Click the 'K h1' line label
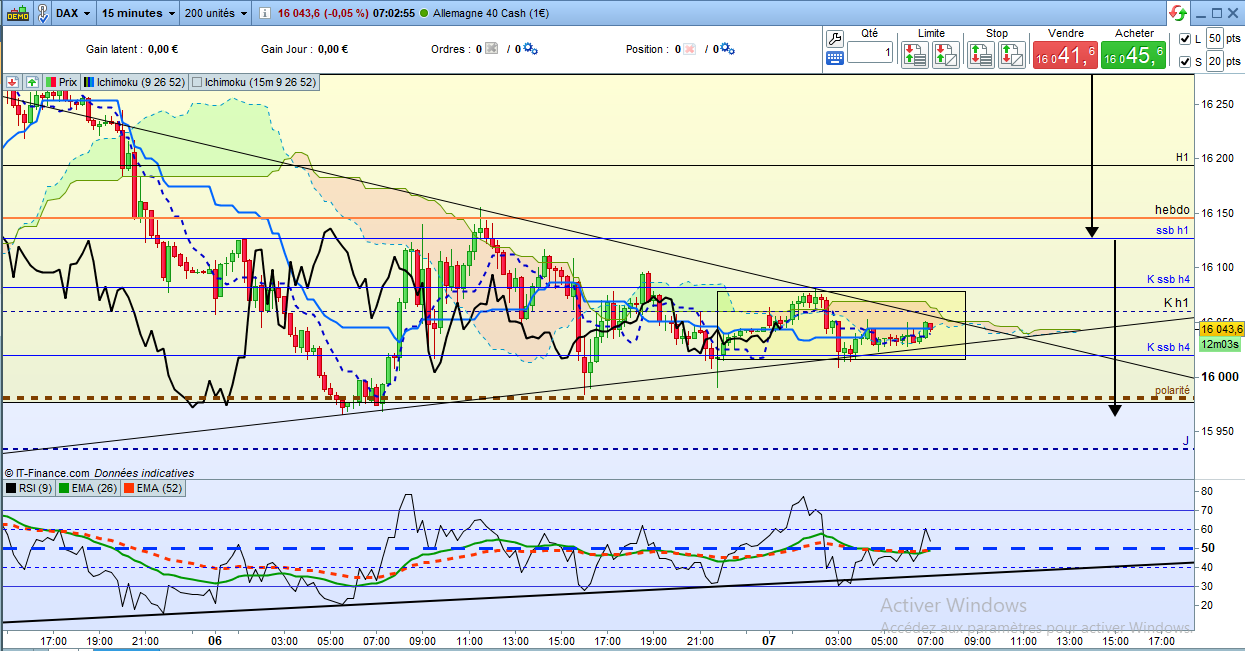The image size is (1245, 651). click(x=1176, y=303)
